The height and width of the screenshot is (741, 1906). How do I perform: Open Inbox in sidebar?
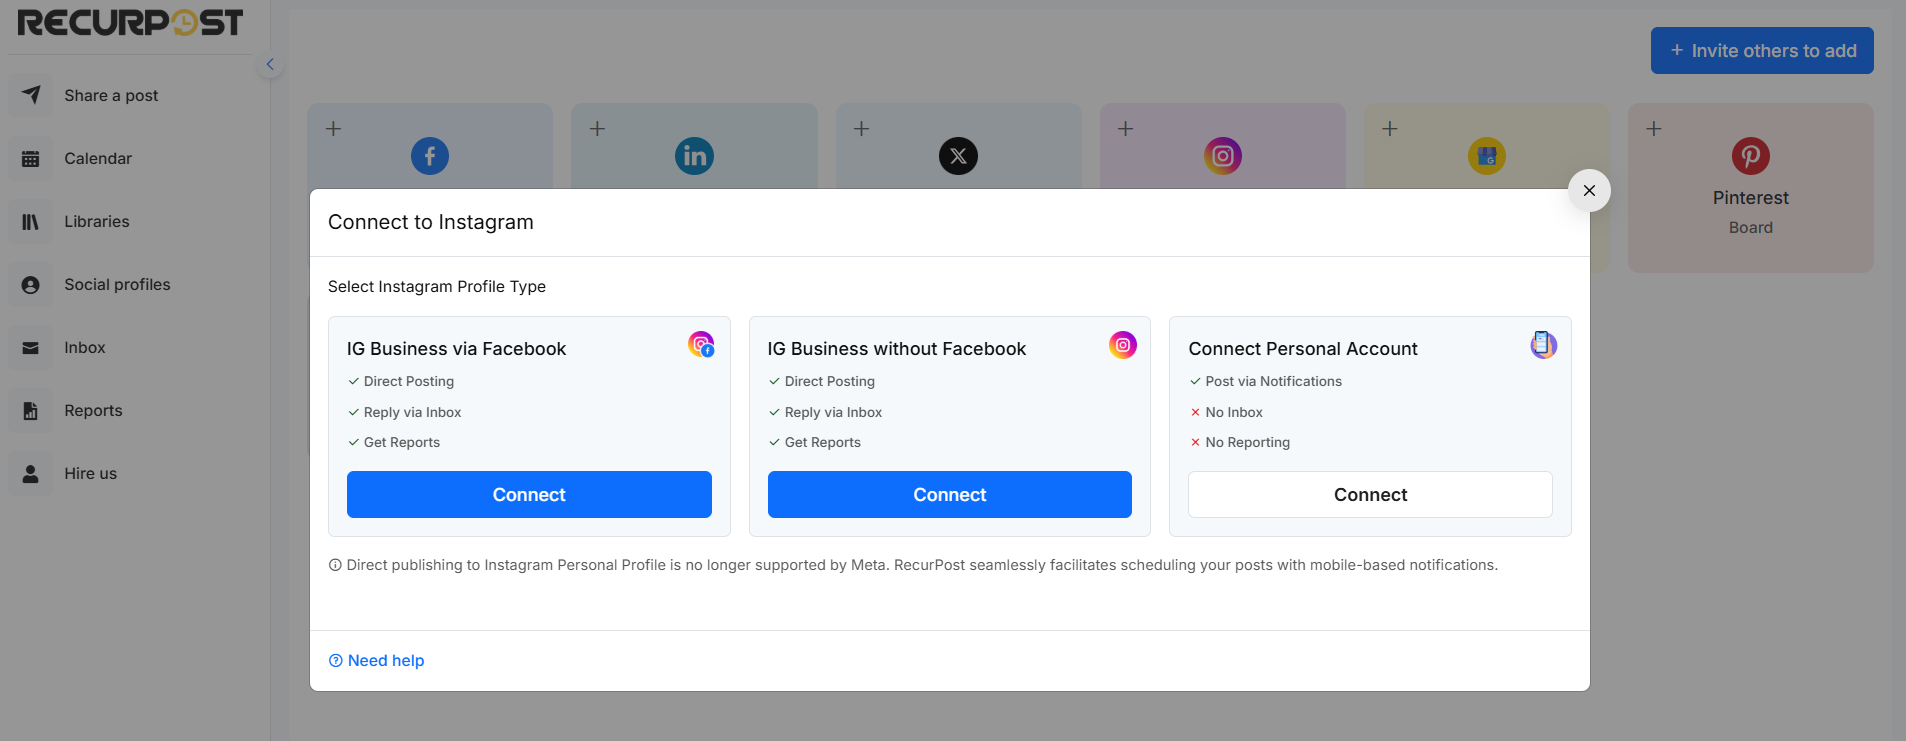(85, 347)
